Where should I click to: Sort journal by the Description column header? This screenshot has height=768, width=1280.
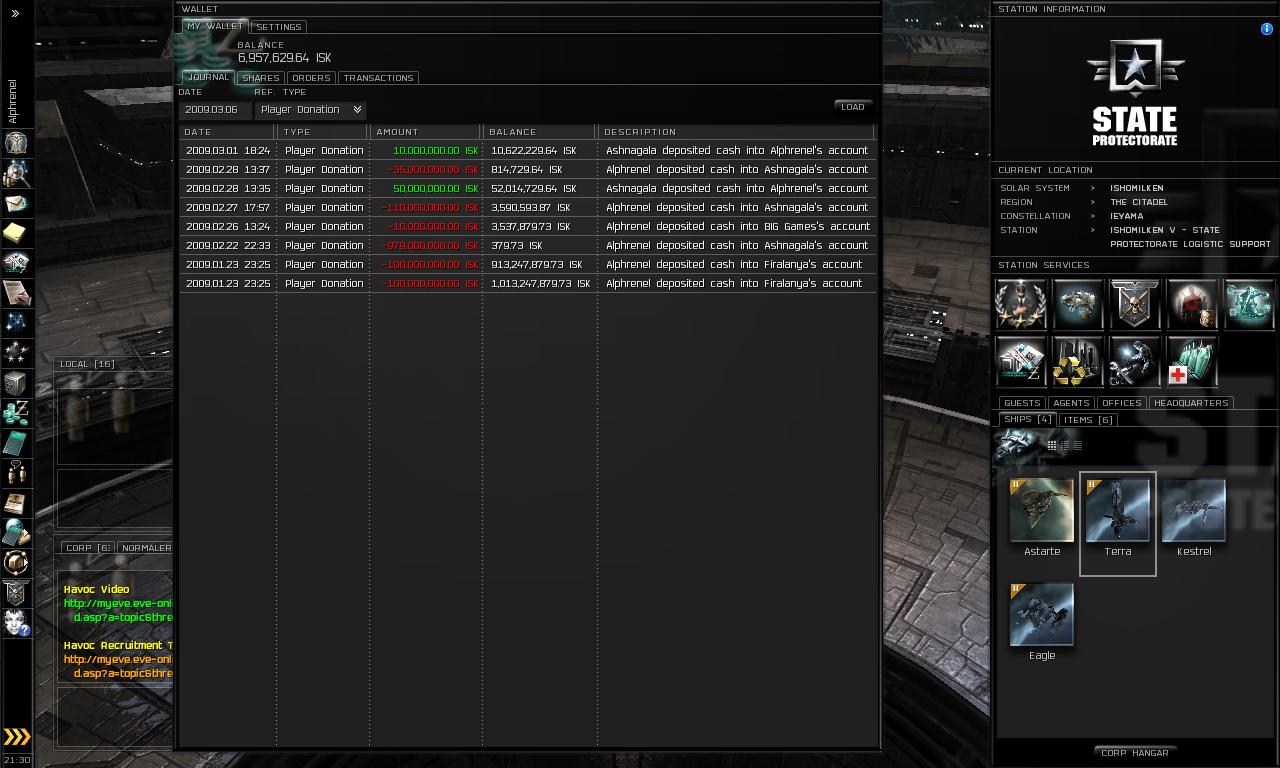tap(736, 132)
